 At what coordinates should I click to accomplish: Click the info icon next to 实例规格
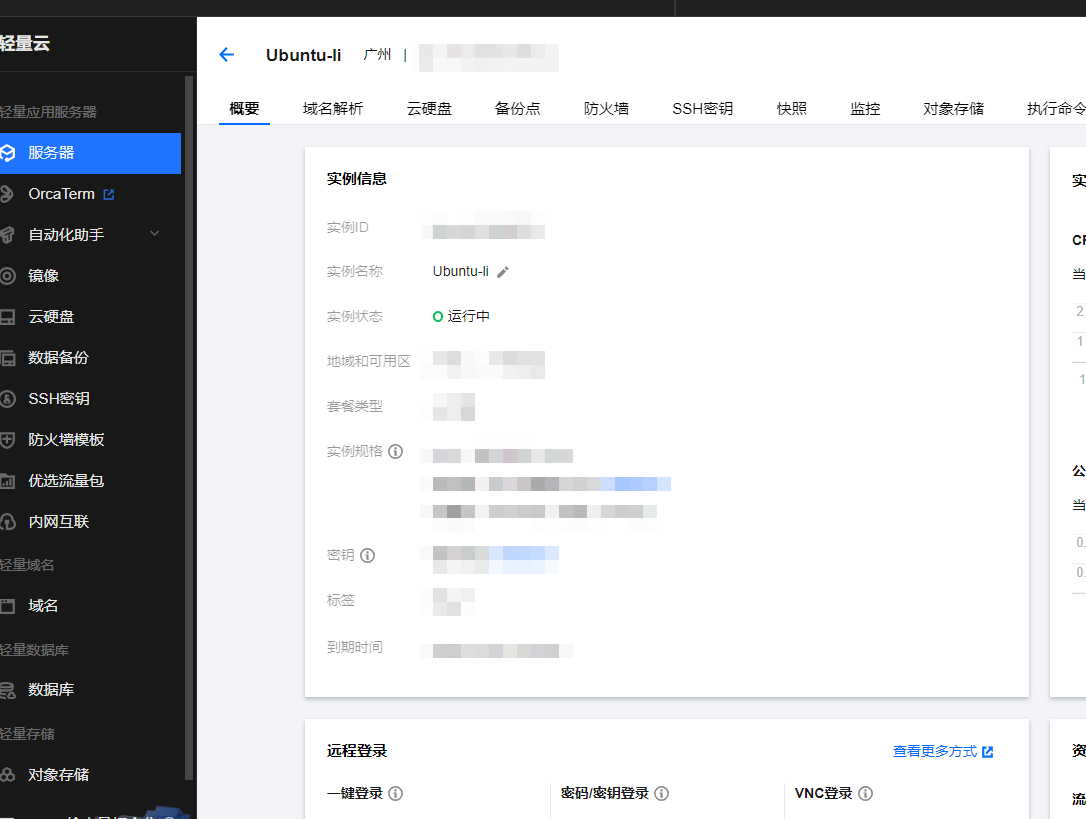coord(395,451)
